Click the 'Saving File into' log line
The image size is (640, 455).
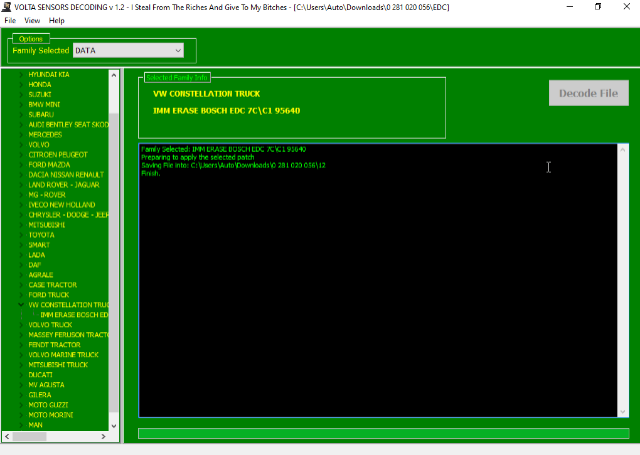(x=233, y=165)
